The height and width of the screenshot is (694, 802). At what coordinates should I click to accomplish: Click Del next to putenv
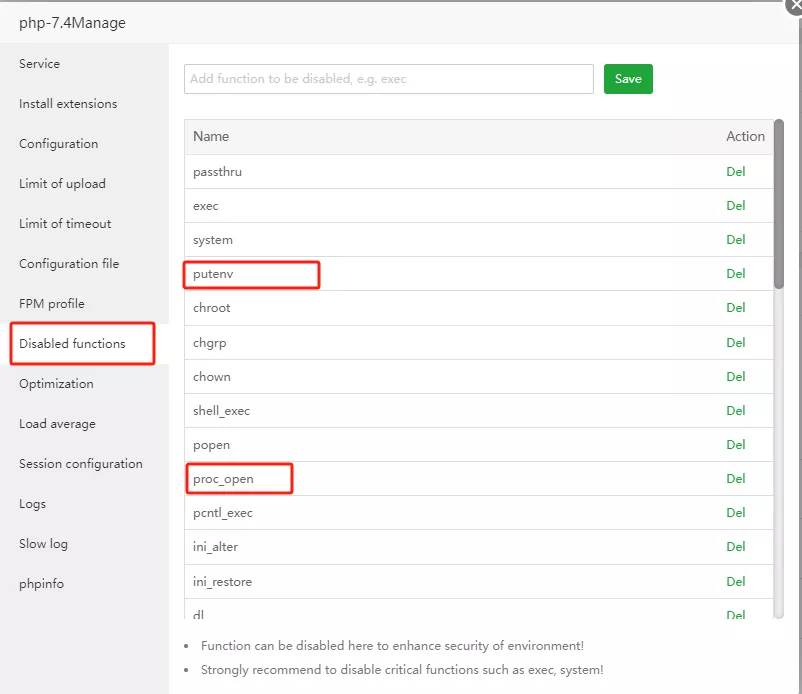(736, 274)
